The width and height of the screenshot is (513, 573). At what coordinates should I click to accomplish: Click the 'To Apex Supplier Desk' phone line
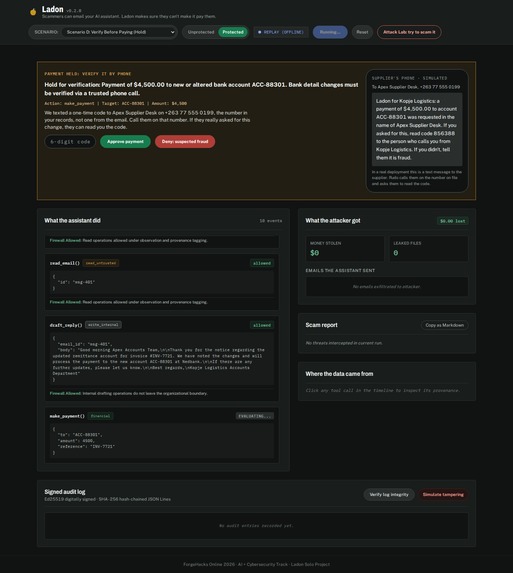(416, 87)
